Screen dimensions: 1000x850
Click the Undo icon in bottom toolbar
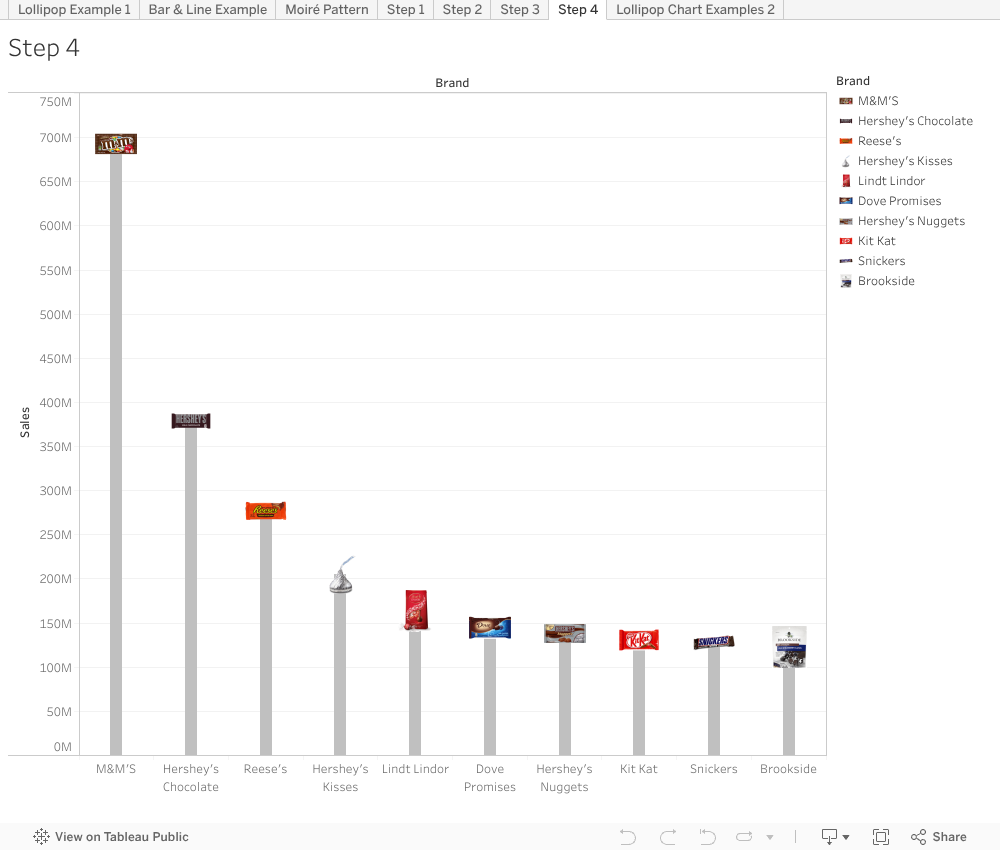(x=627, y=836)
